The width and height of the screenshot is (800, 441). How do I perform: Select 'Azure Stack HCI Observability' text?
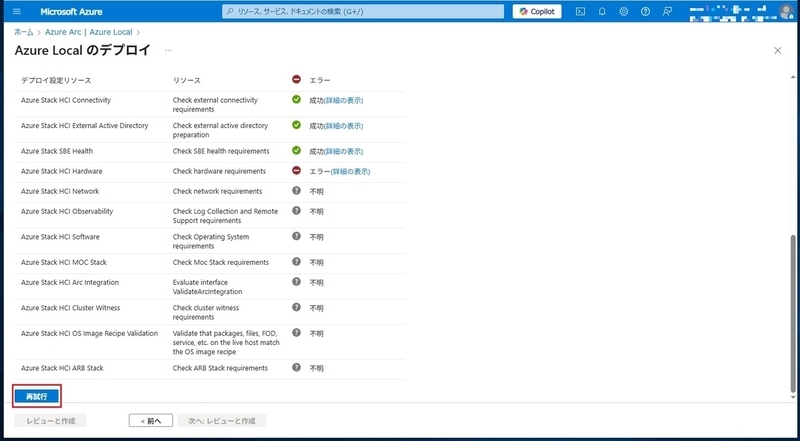[x=67, y=211]
